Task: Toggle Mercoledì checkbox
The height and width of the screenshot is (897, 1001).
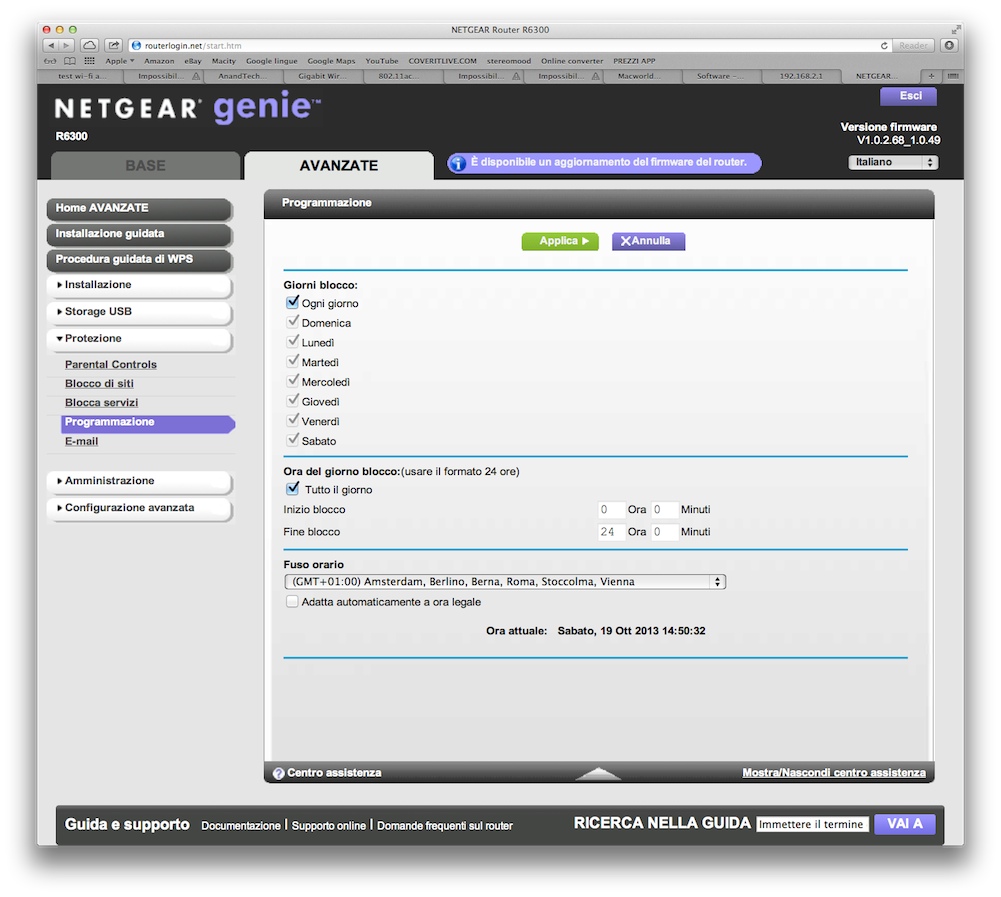Action: 292,381
